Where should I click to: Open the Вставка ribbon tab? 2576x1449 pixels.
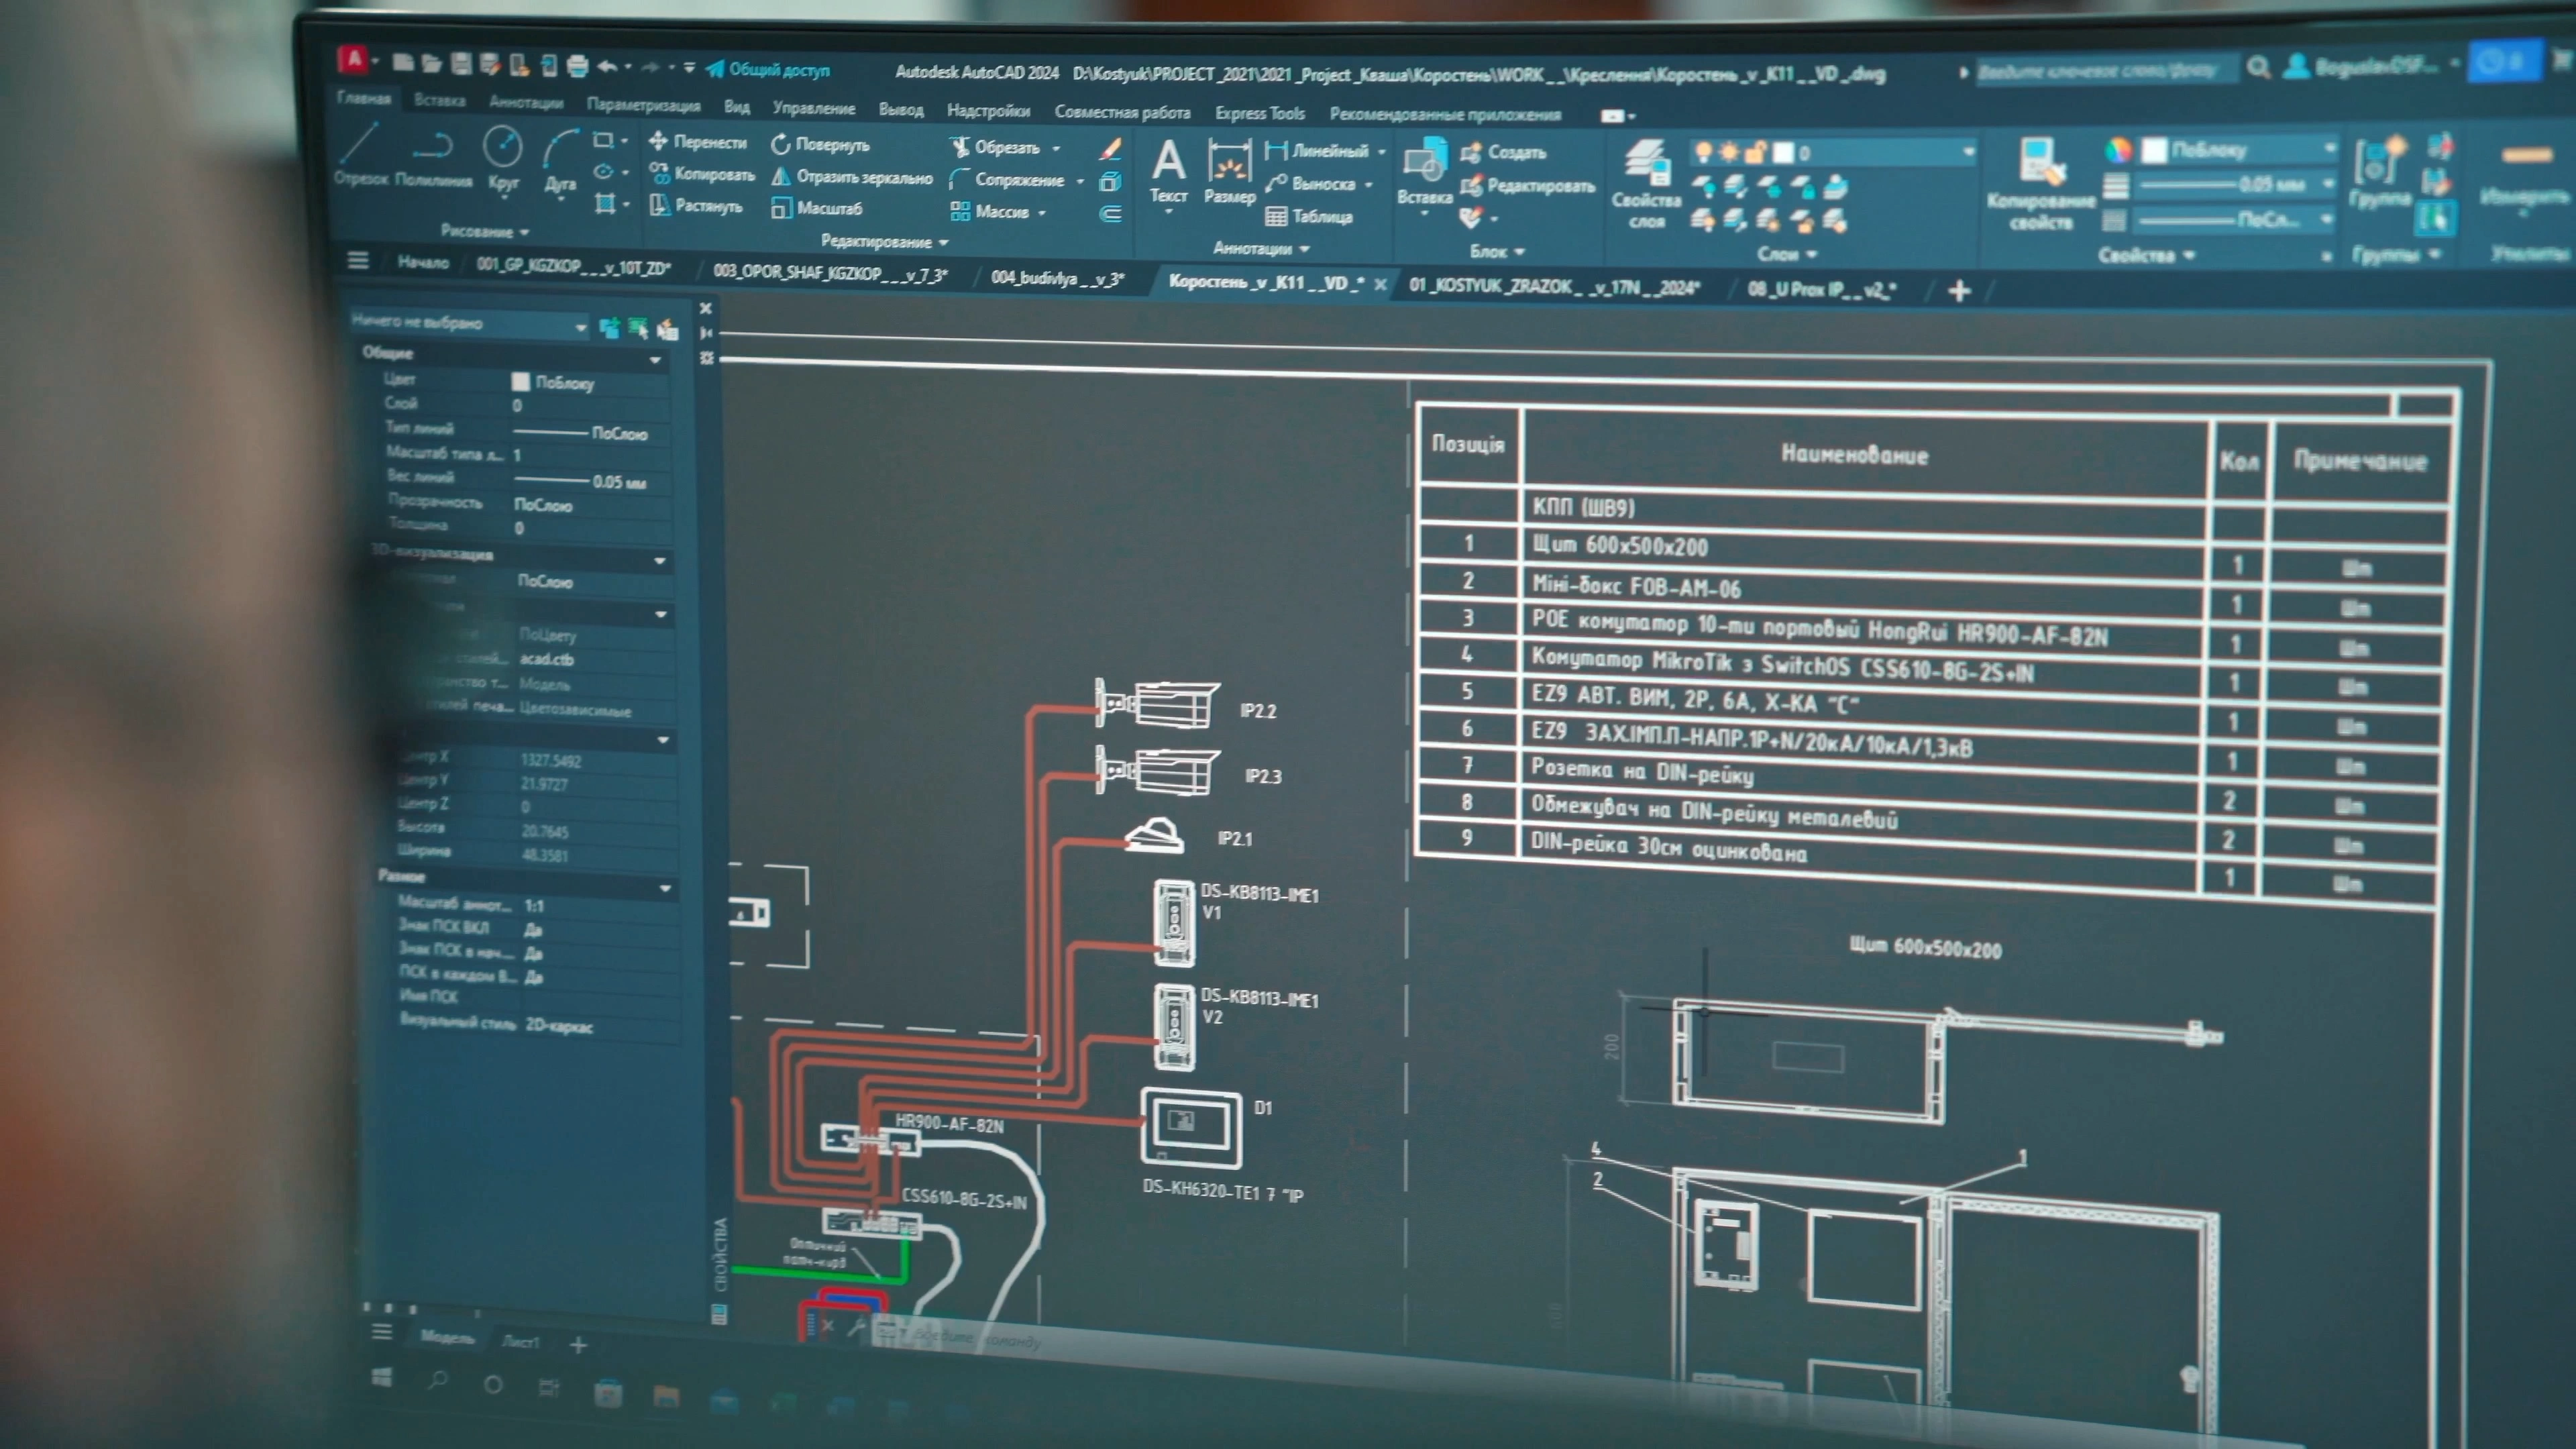[x=439, y=100]
